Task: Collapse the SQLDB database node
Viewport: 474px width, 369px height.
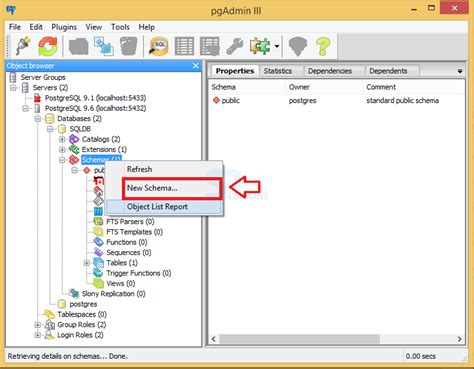Action: pos(50,129)
